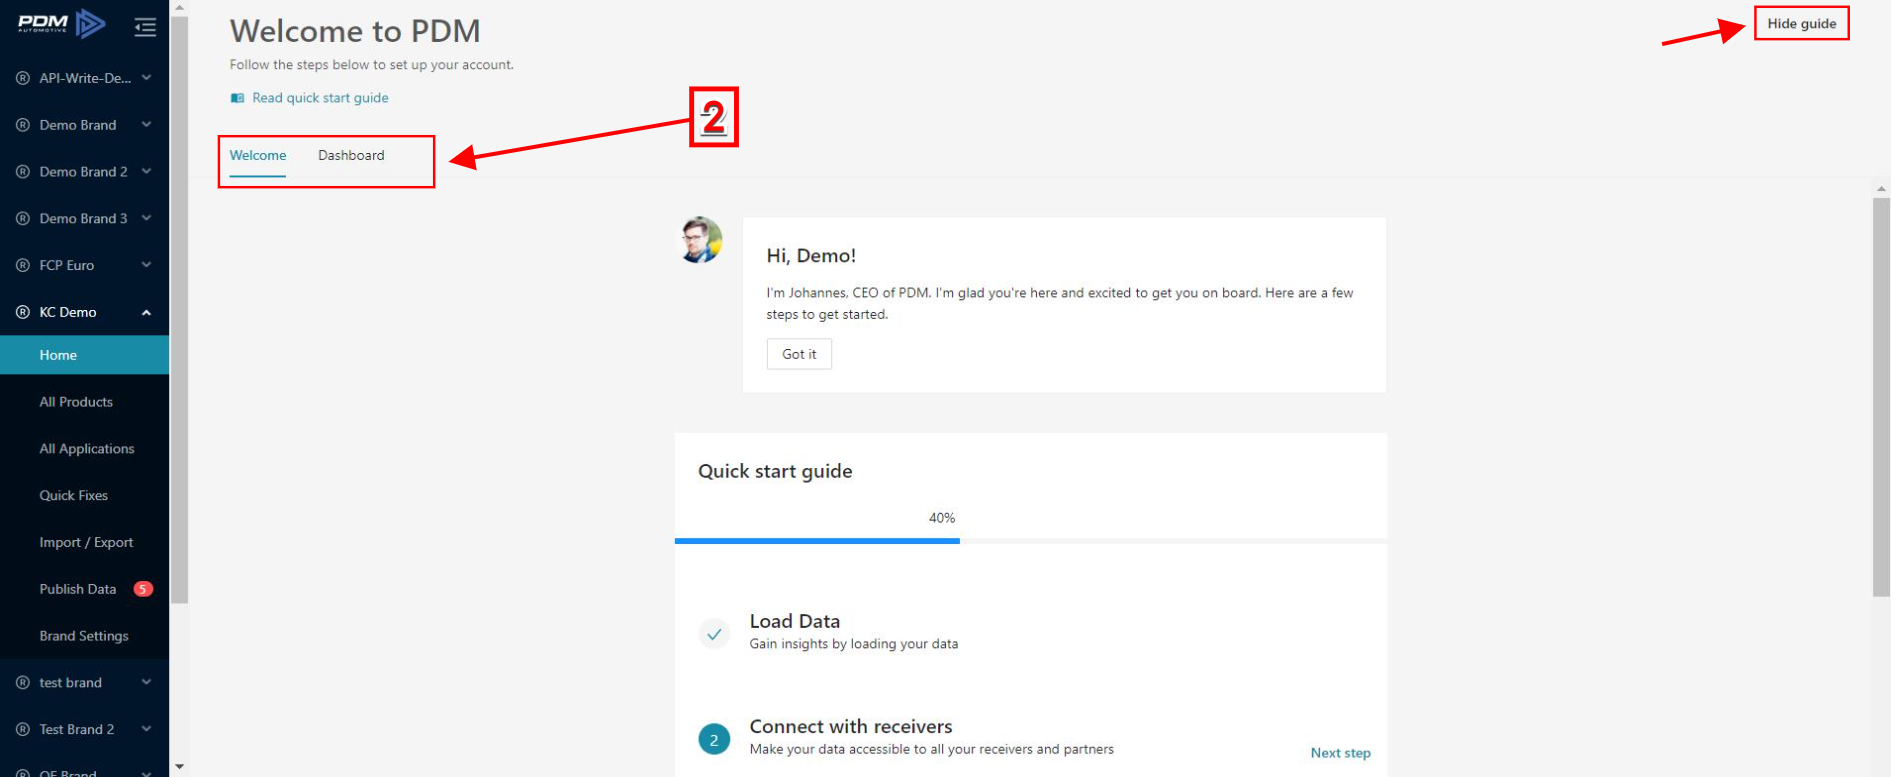
Task: Open the Read quick start guide link
Action: (320, 98)
